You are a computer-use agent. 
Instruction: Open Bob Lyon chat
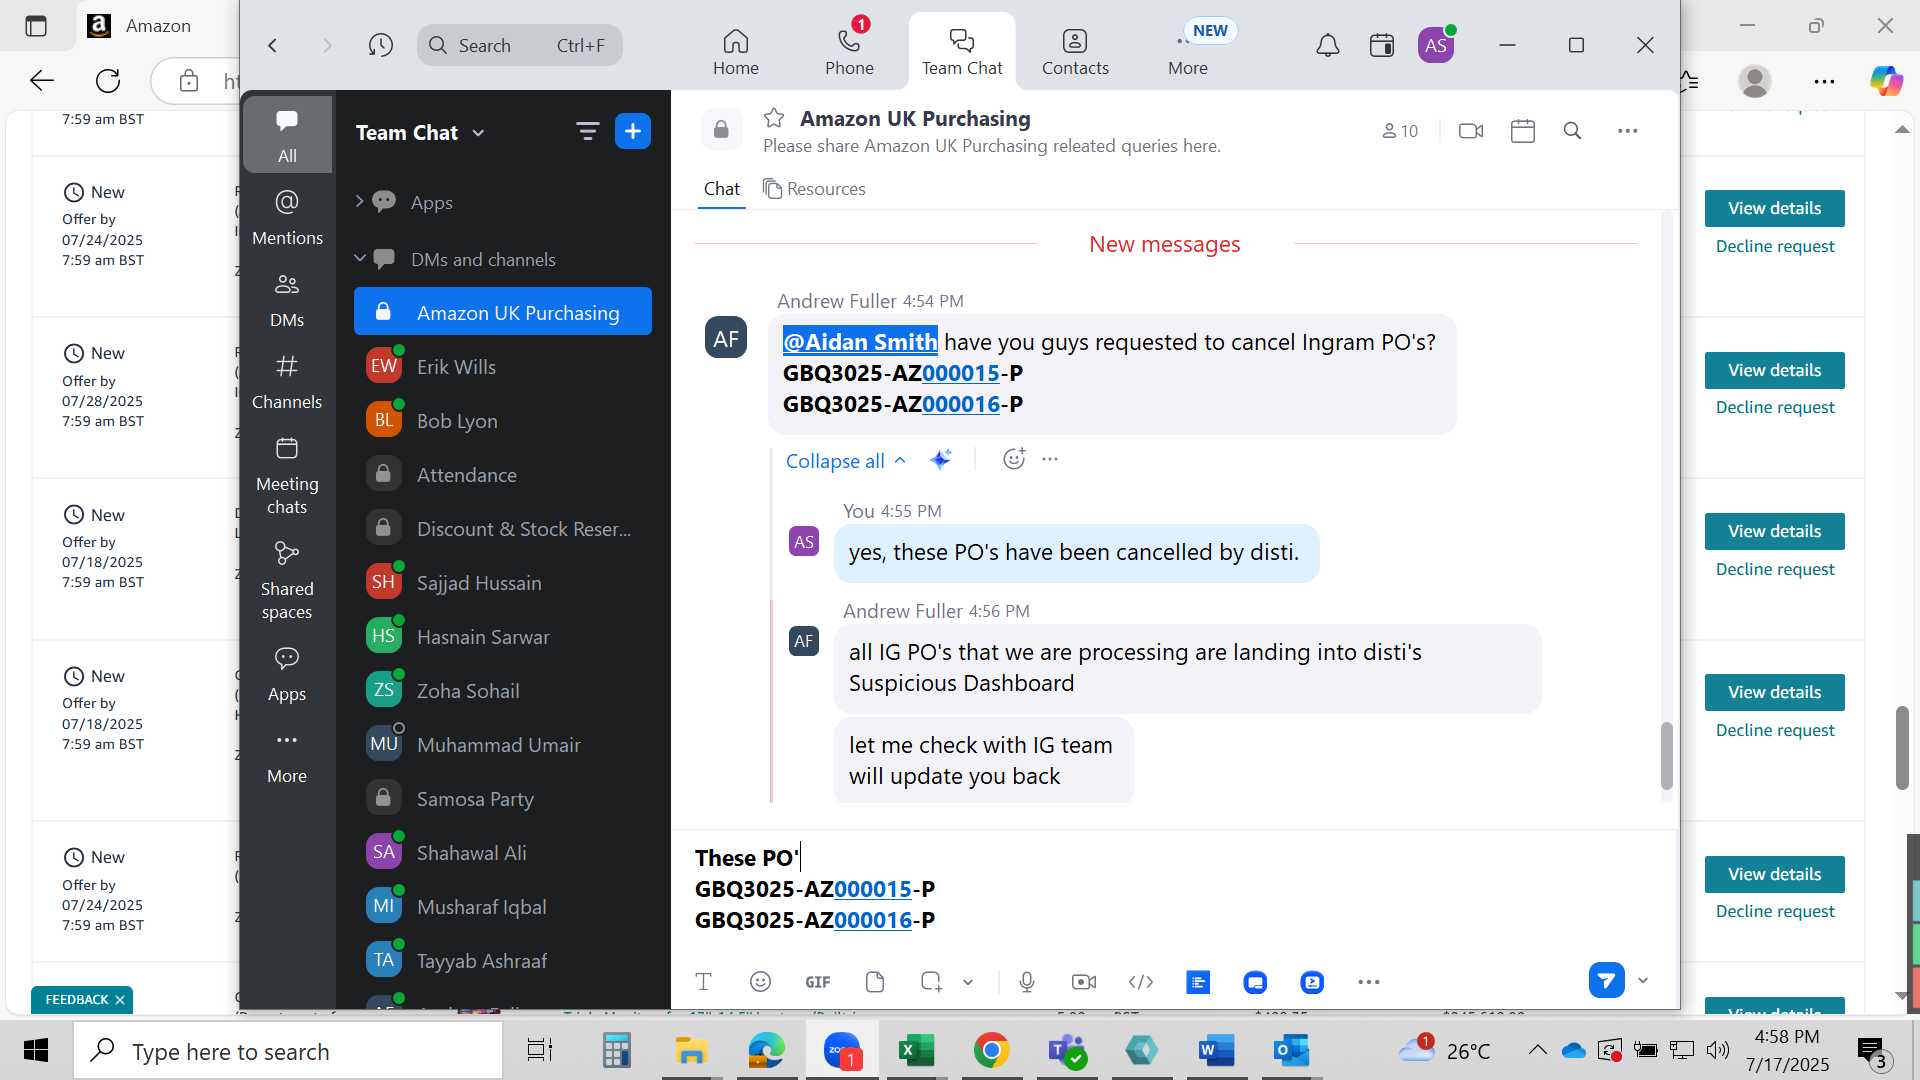point(503,420)
